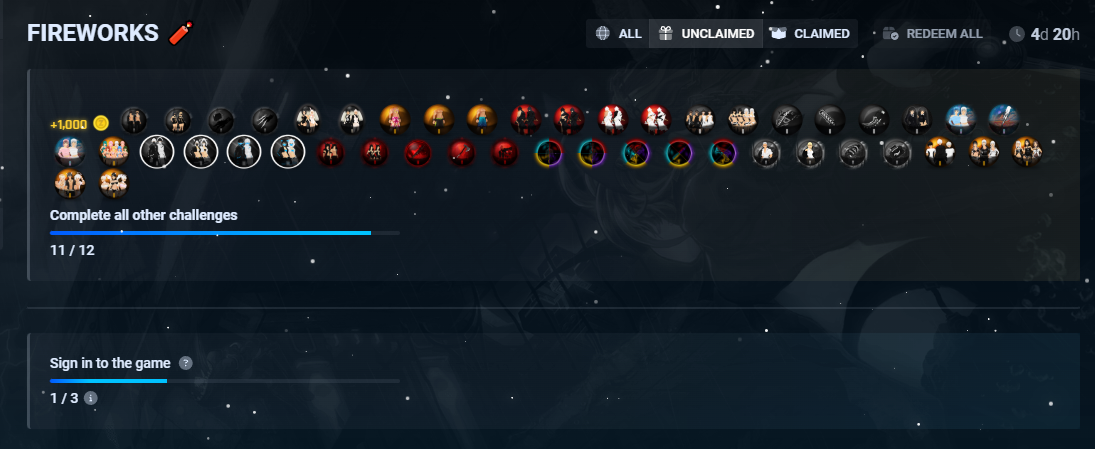This screenshot has width=1095, height=449.
Task: Click the info icon next to 1 / 3
Action: click(90, 398)
